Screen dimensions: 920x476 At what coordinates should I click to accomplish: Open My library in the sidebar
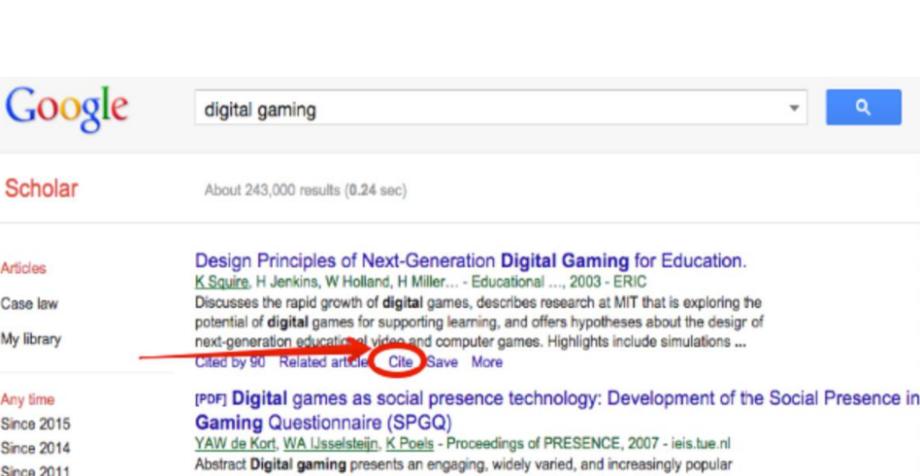click(31, 339)
